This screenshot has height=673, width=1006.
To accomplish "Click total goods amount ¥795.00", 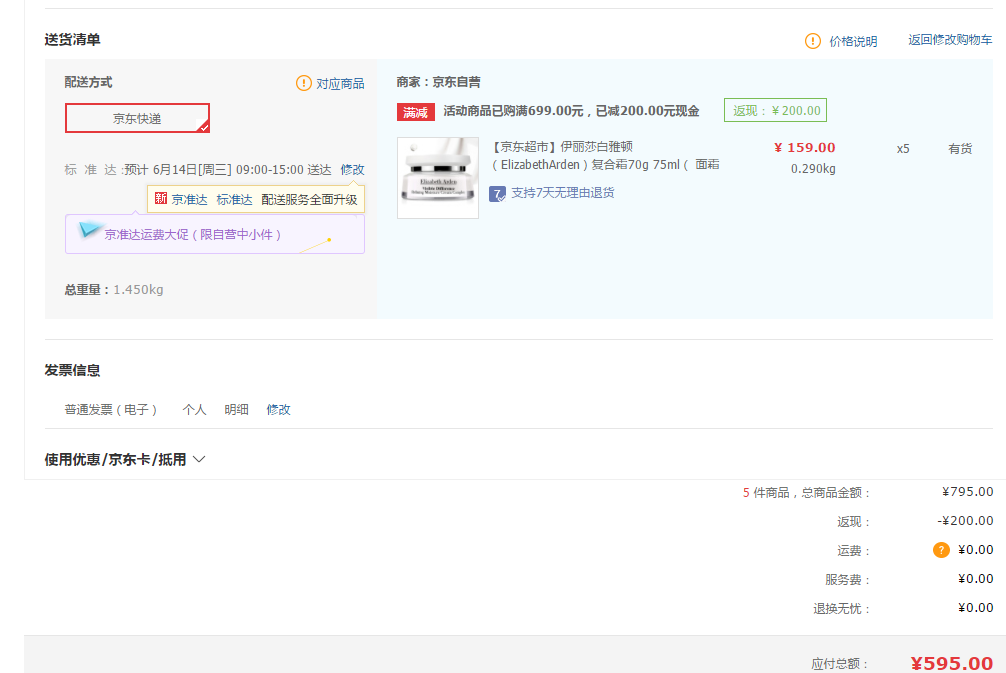I will (968, 491).
